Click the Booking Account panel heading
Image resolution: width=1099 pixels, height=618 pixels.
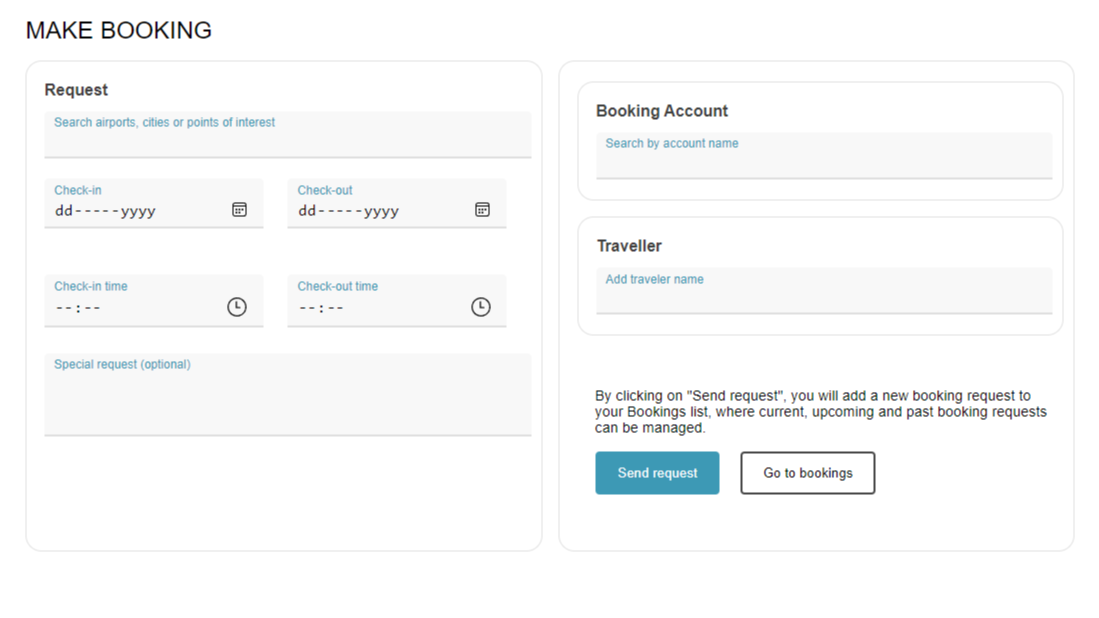pyautogui.click(x=661, y=110)
